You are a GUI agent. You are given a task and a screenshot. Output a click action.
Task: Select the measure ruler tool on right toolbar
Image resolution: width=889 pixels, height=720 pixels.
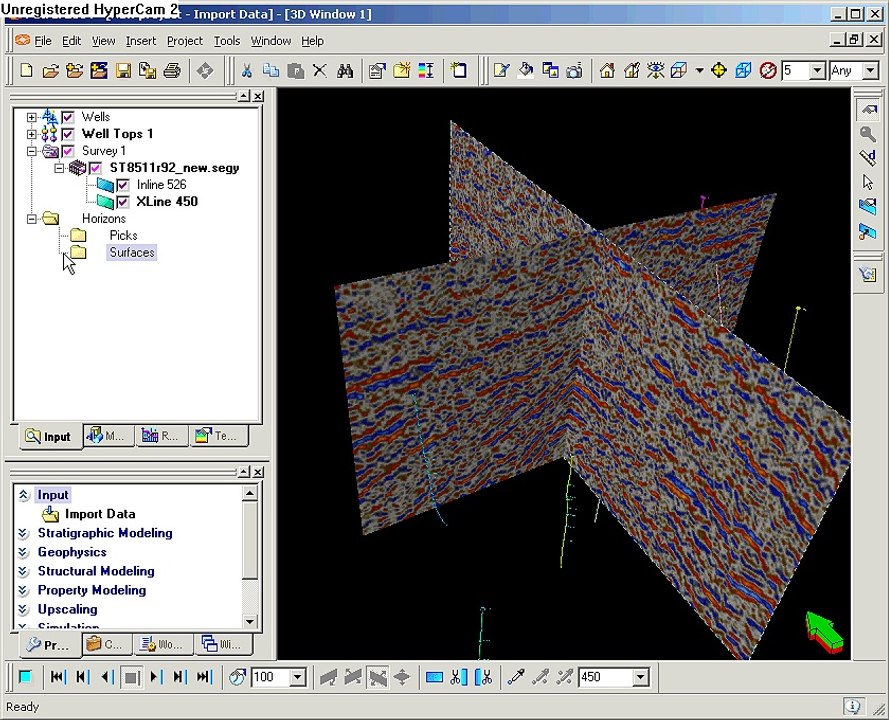(x=868, y=158)
